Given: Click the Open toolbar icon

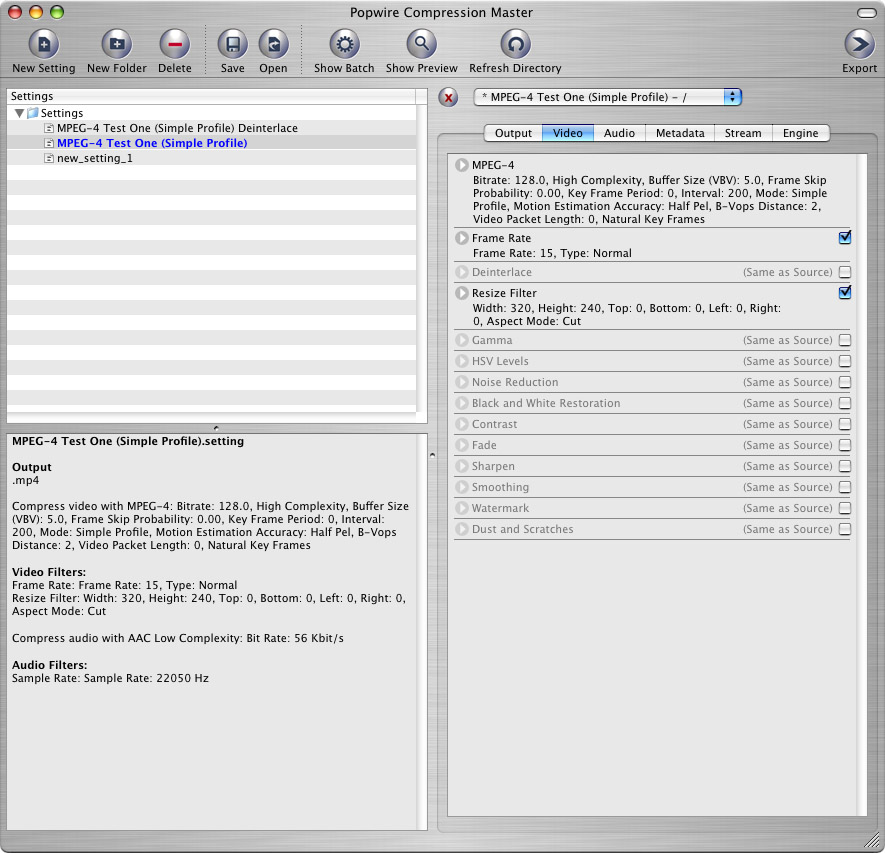Looking at the screenshot, I should [x=273, y=44].
